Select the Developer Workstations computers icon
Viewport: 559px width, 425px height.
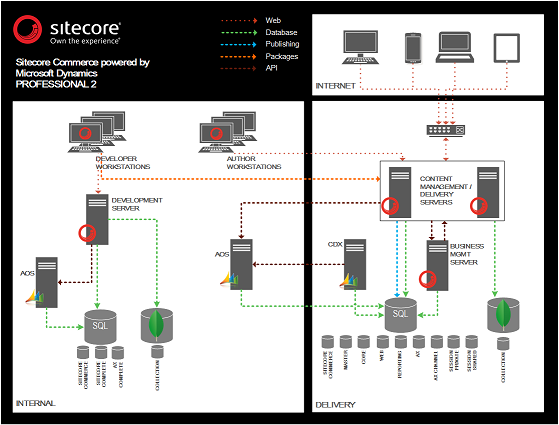point(97,132)
